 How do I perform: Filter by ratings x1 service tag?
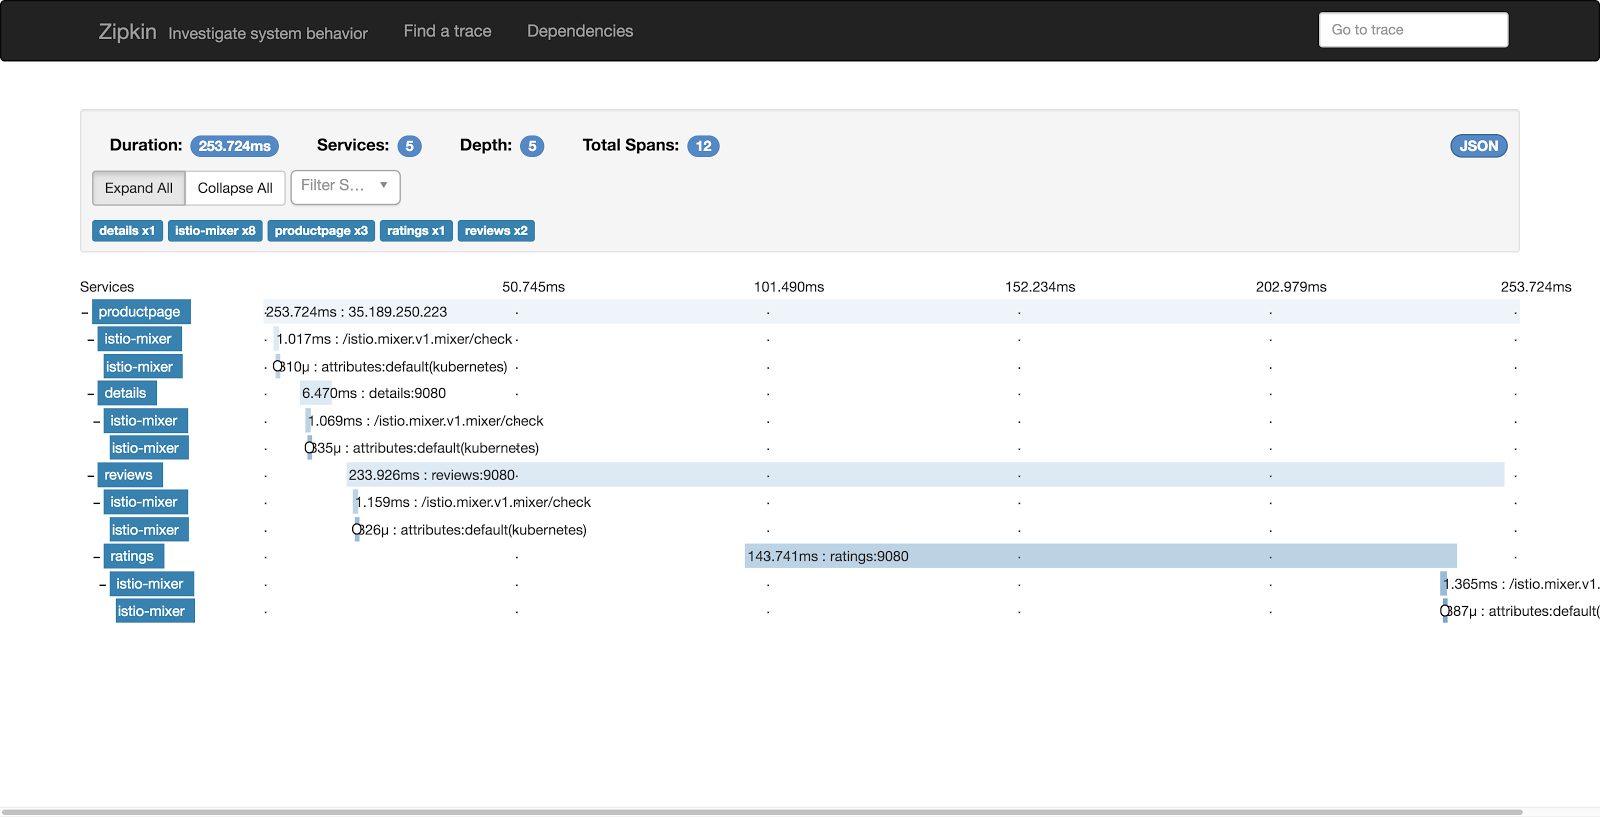(x=416, y=231)
